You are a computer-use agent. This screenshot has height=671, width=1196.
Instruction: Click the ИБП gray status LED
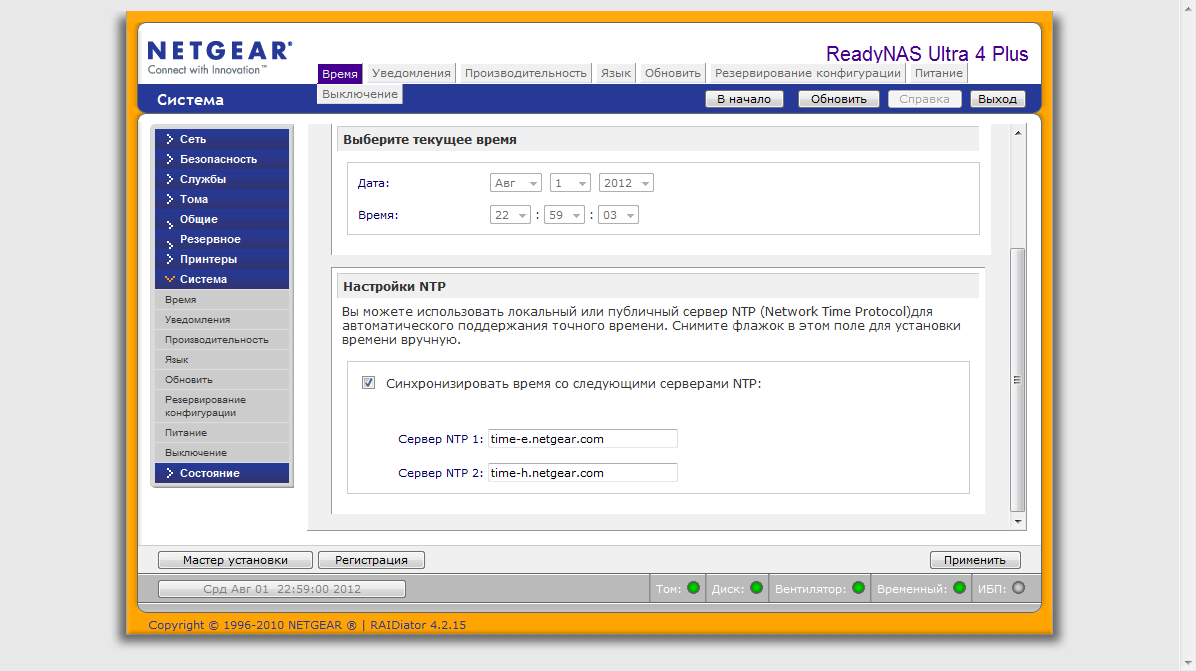(x=1018, y=588)
